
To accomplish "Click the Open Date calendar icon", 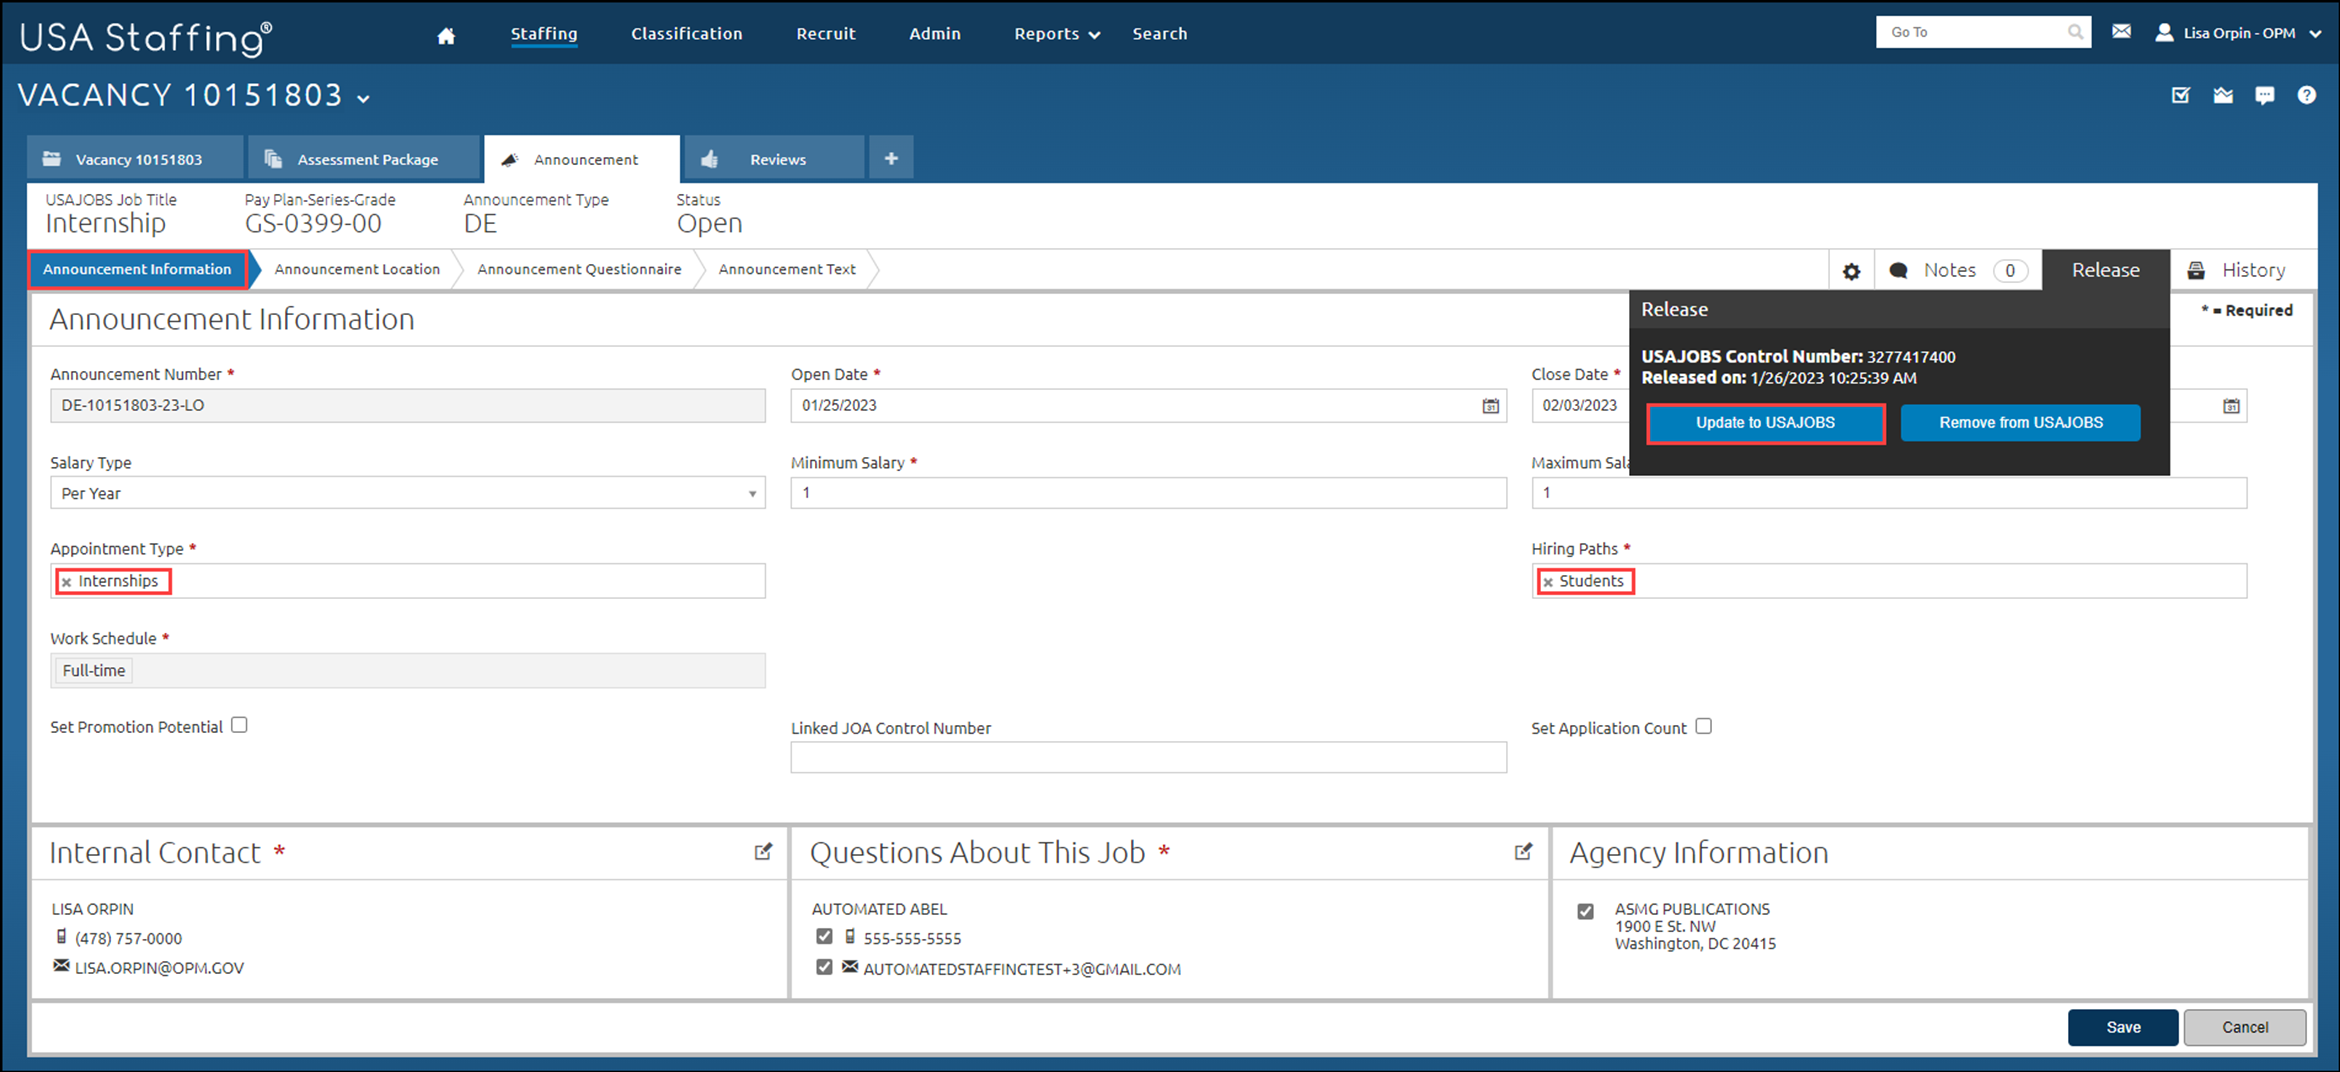I will point(1490,406).
